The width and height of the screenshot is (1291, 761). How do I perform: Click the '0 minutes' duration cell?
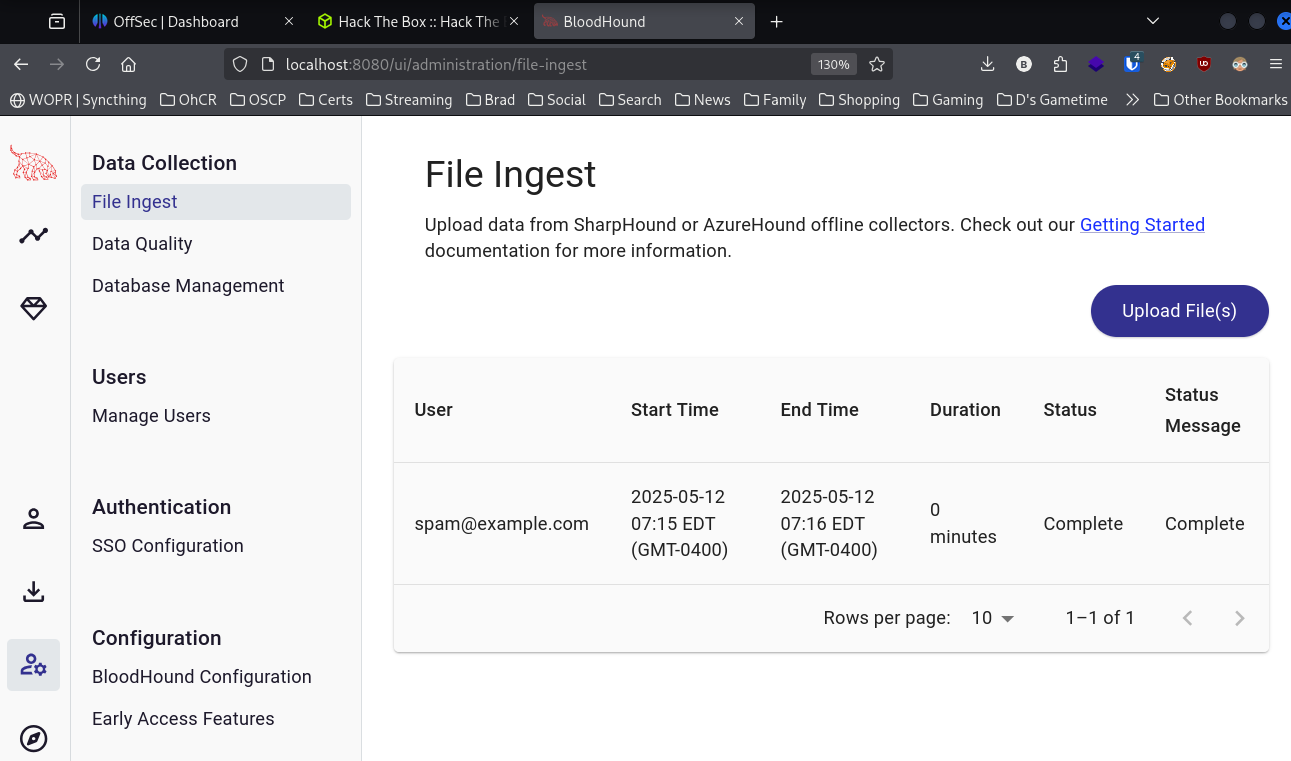point(963,524)
